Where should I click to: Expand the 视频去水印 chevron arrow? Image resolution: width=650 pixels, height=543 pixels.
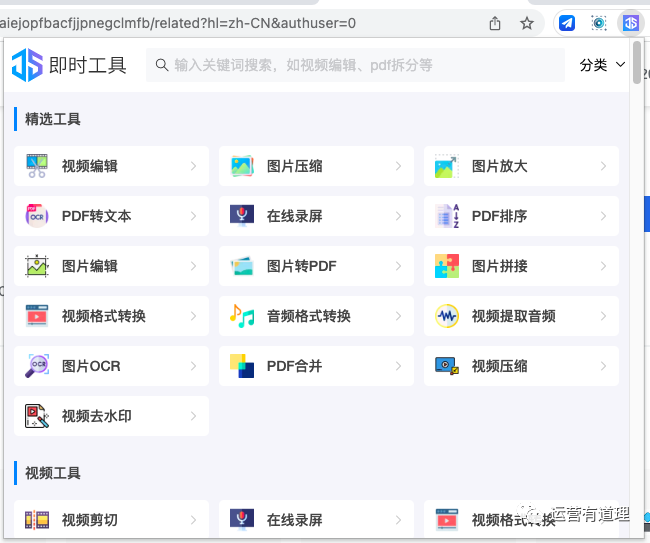pyautogui.click(x=194, y=416)
